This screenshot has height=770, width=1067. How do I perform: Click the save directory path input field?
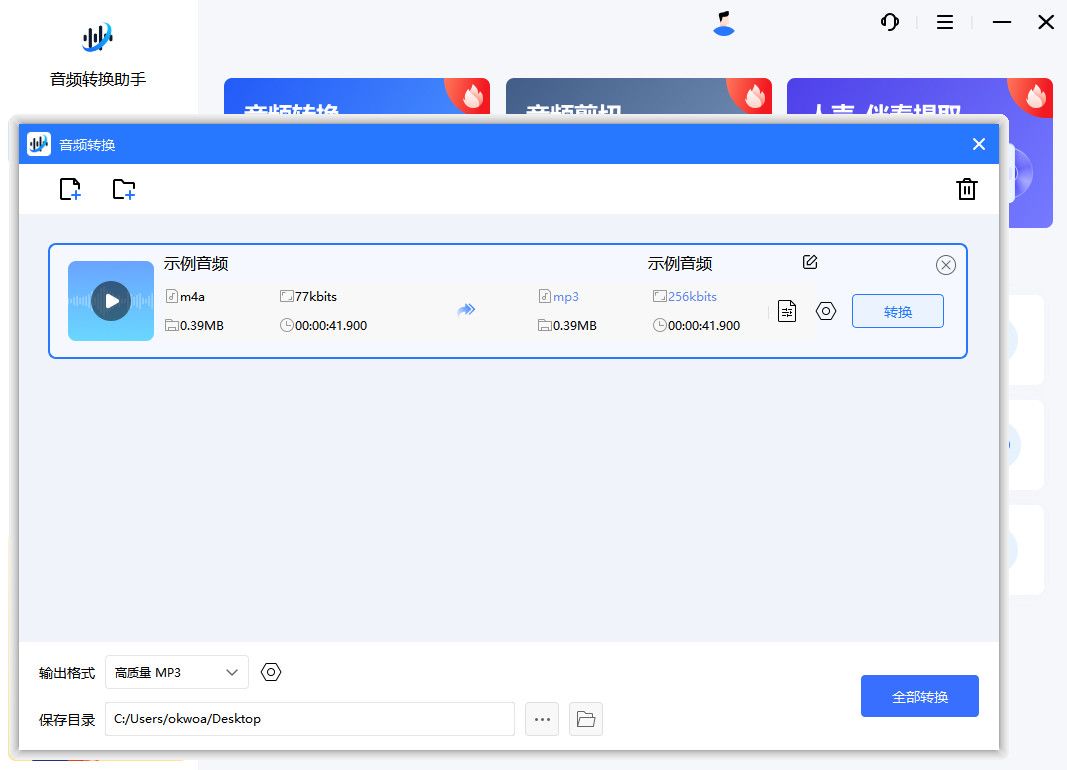[310, 719]
